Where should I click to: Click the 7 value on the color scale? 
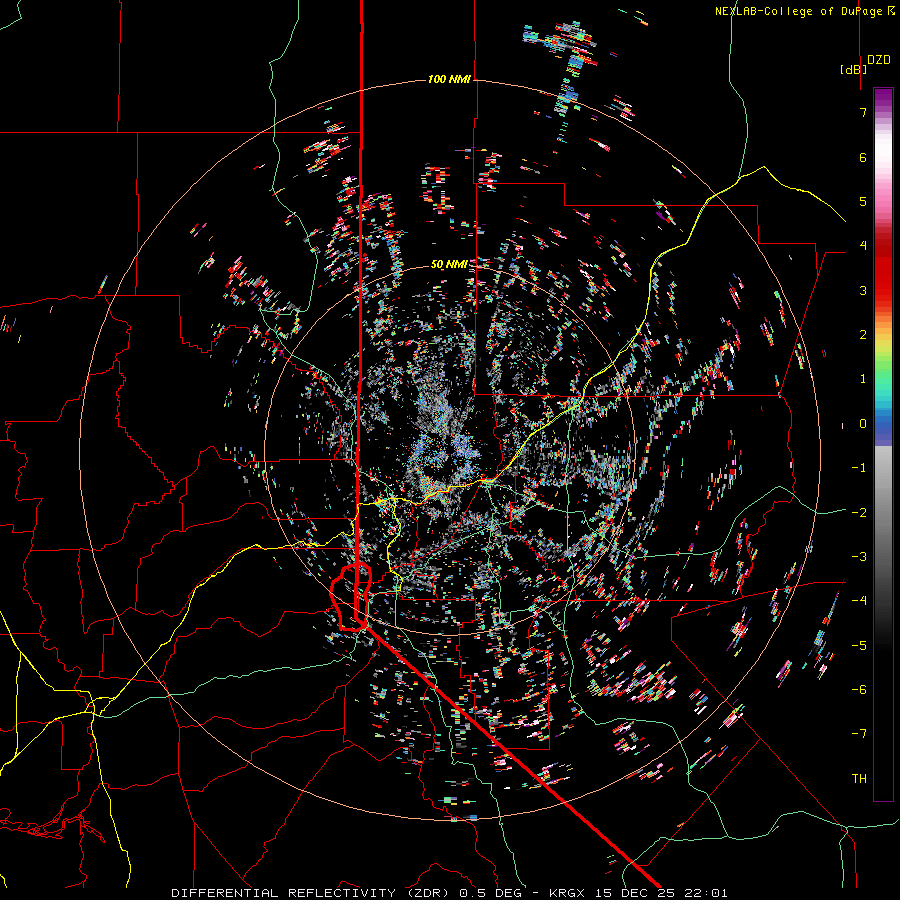tap(863, 112)
